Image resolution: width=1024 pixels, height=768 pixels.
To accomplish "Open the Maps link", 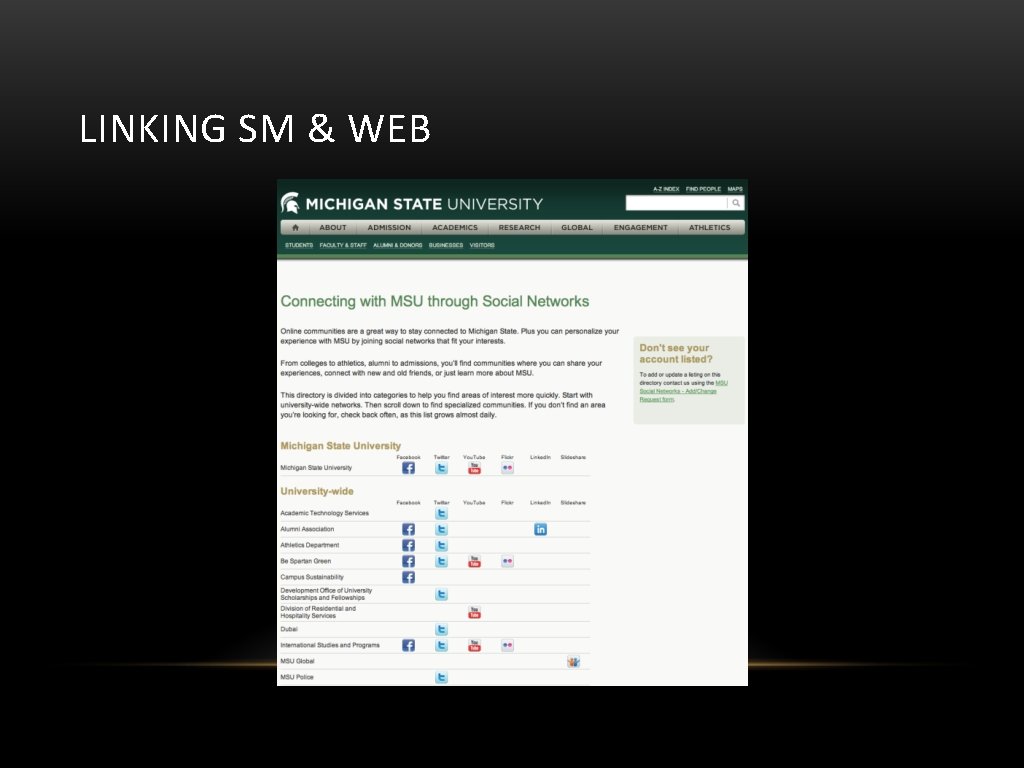I will click(735, 189).
